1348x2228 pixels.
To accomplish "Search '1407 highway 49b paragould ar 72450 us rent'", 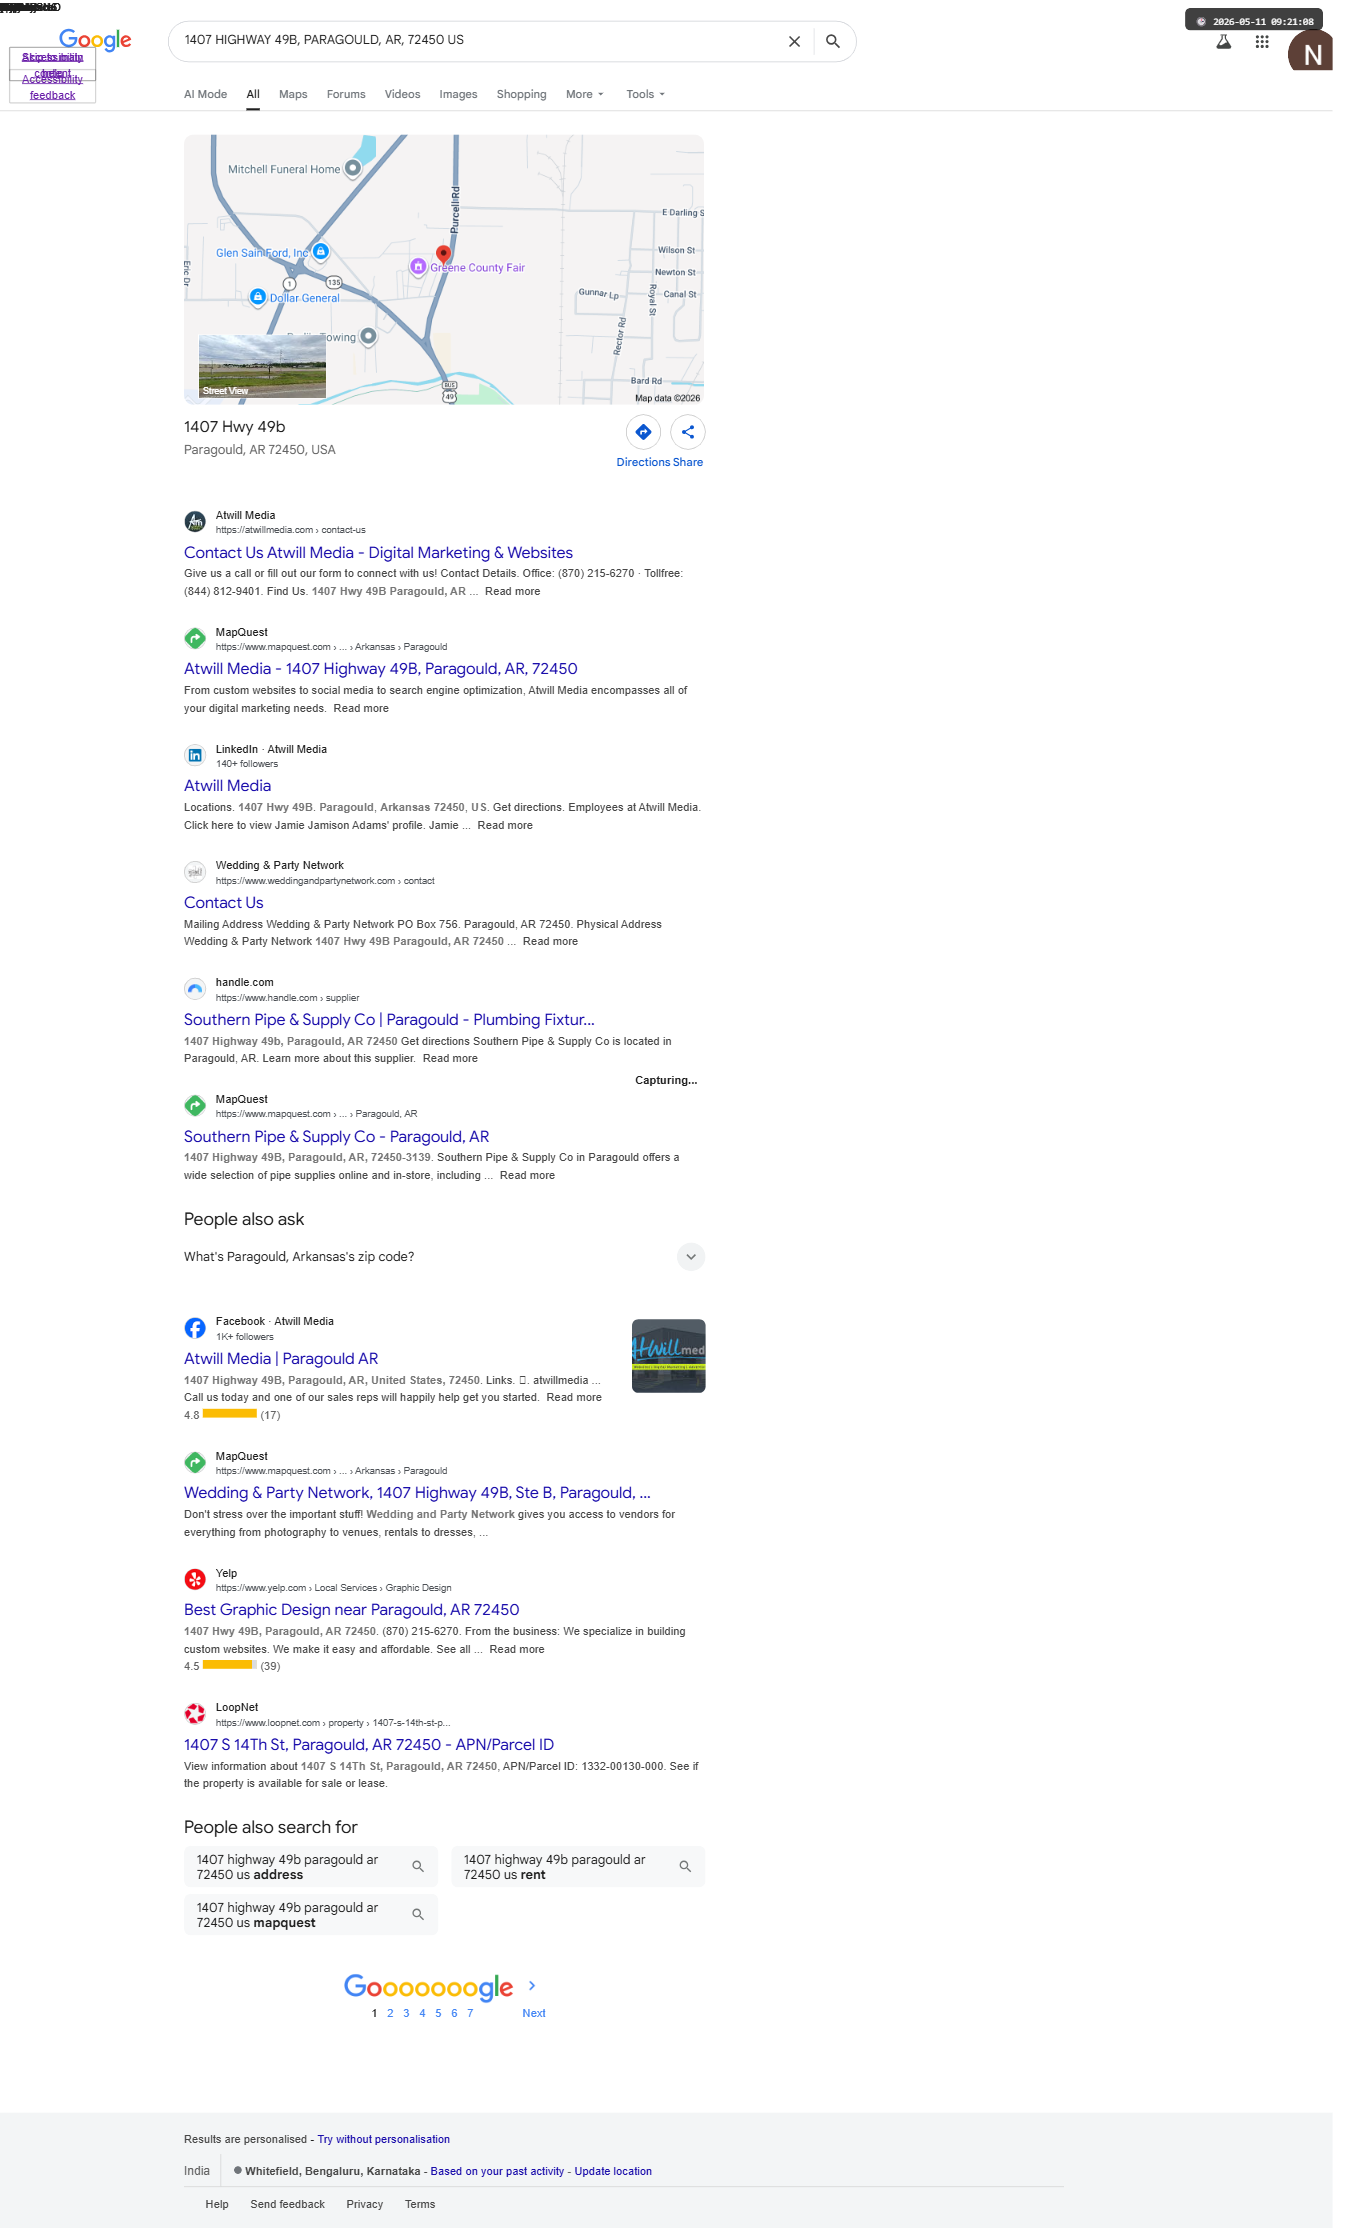I will (x=578, y=1867).
